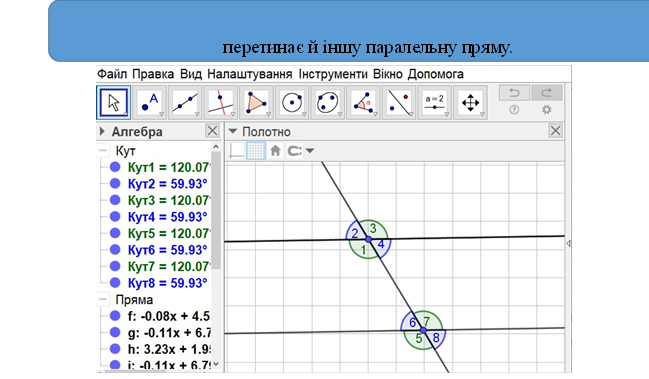Select the Angle measurement tool
This screenshot has width=649, height=379.
363,103
